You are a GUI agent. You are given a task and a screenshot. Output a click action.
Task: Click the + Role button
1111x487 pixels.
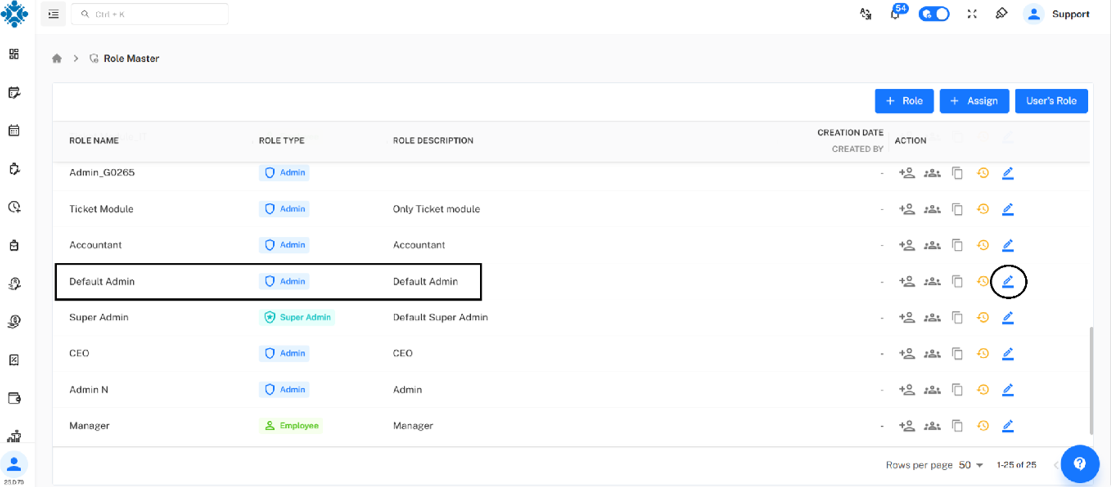(x=904, y=101)
